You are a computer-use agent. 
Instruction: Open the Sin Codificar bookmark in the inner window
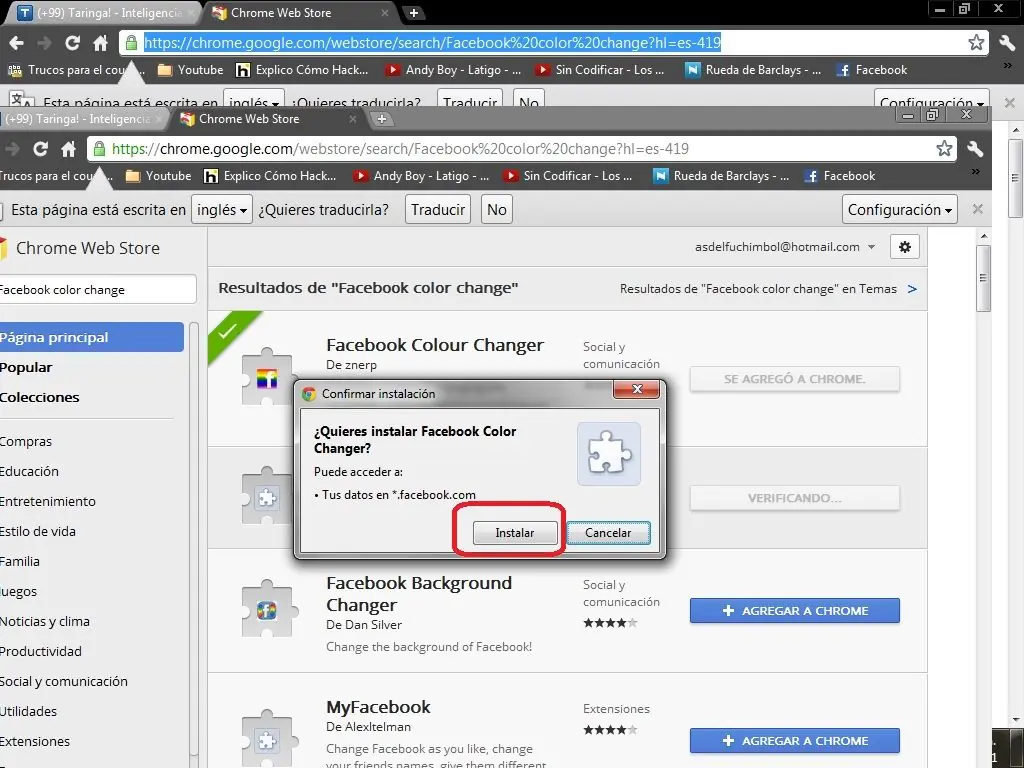568,176
